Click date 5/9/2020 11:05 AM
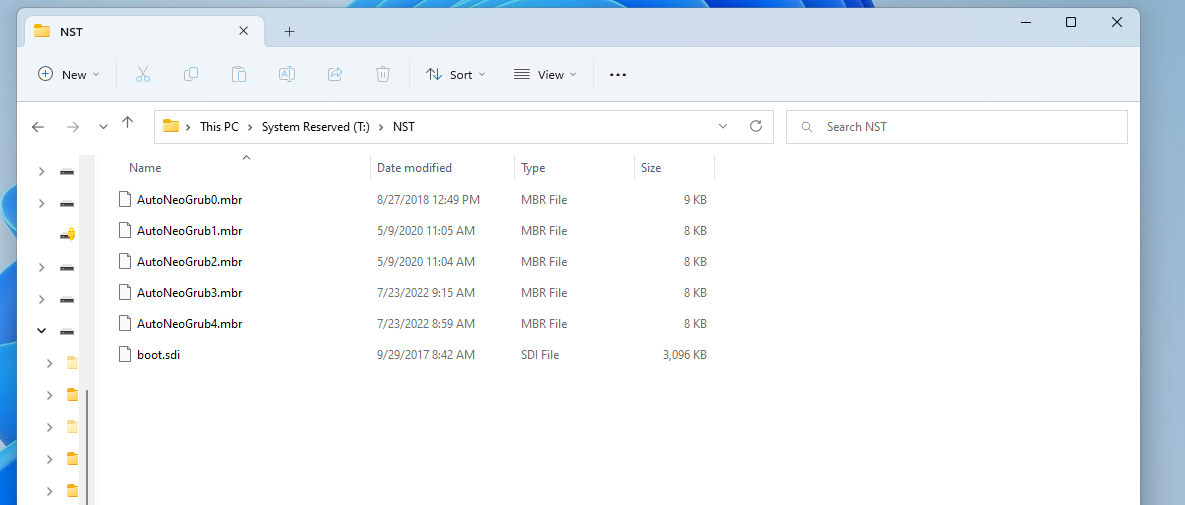Viewport: 1185px width, 505px height. pyautogui.click(x=425, y=231)
